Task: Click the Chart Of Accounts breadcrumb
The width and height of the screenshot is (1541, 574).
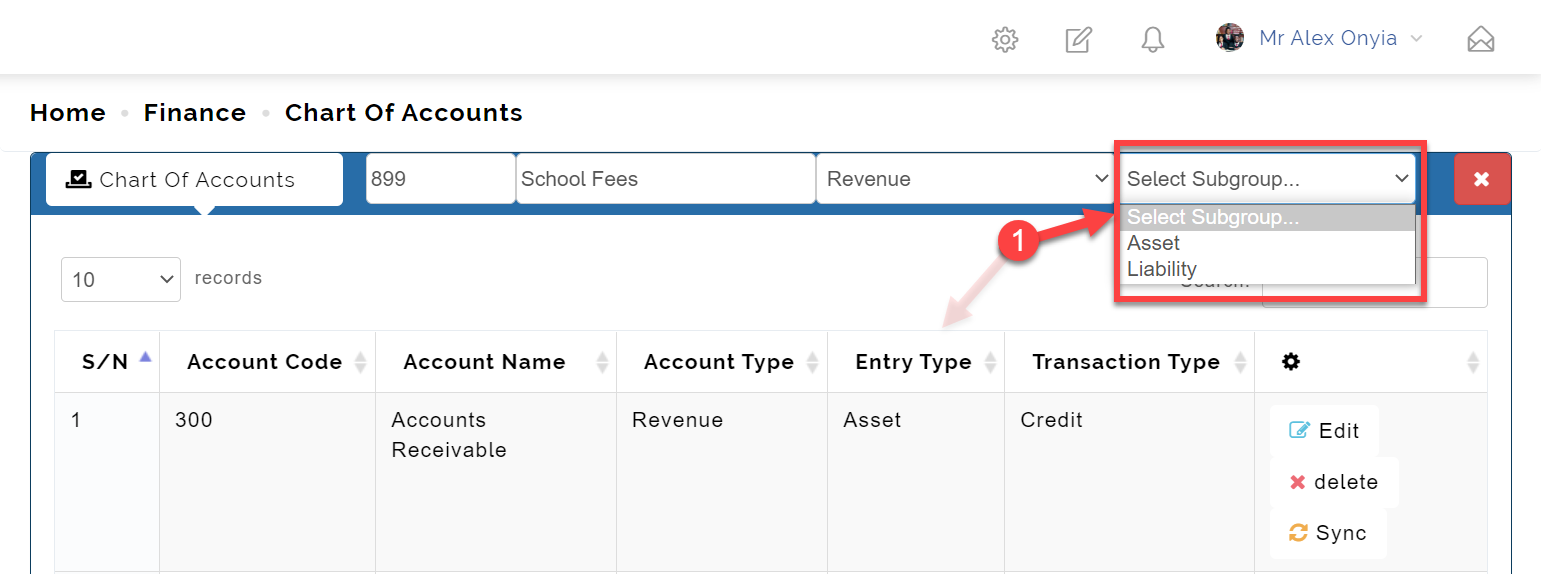Action: (x=404, y=113)
